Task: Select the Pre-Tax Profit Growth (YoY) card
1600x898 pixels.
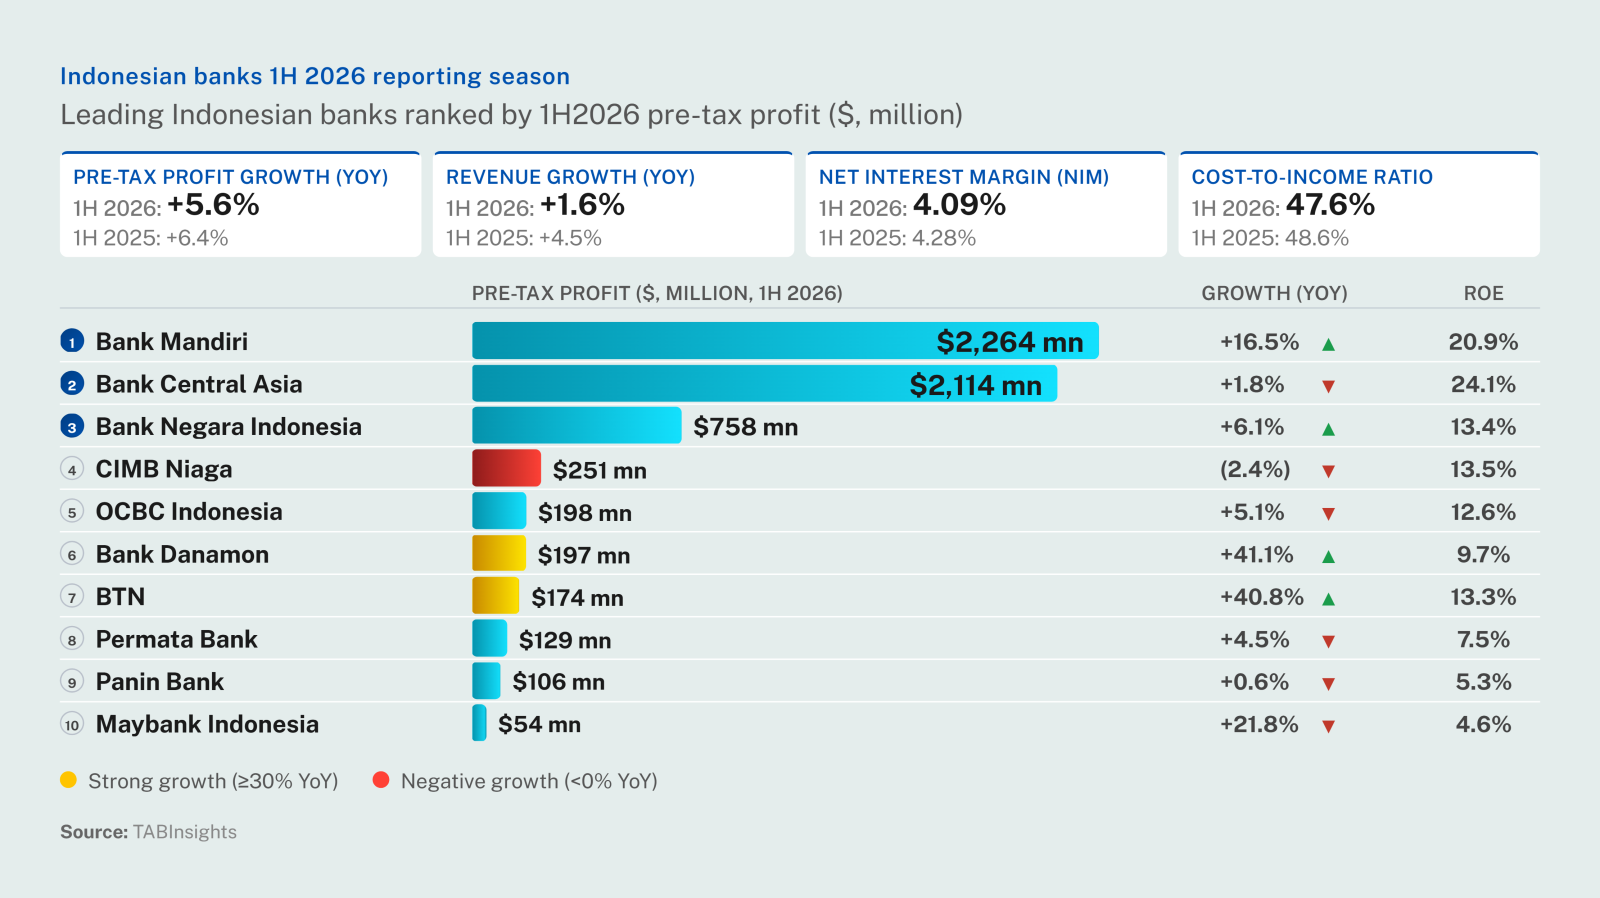Action: pos(240,204)
